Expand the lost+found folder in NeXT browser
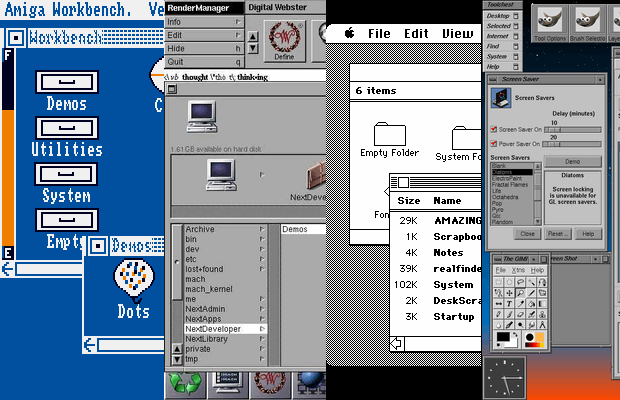 pos(262,269)
